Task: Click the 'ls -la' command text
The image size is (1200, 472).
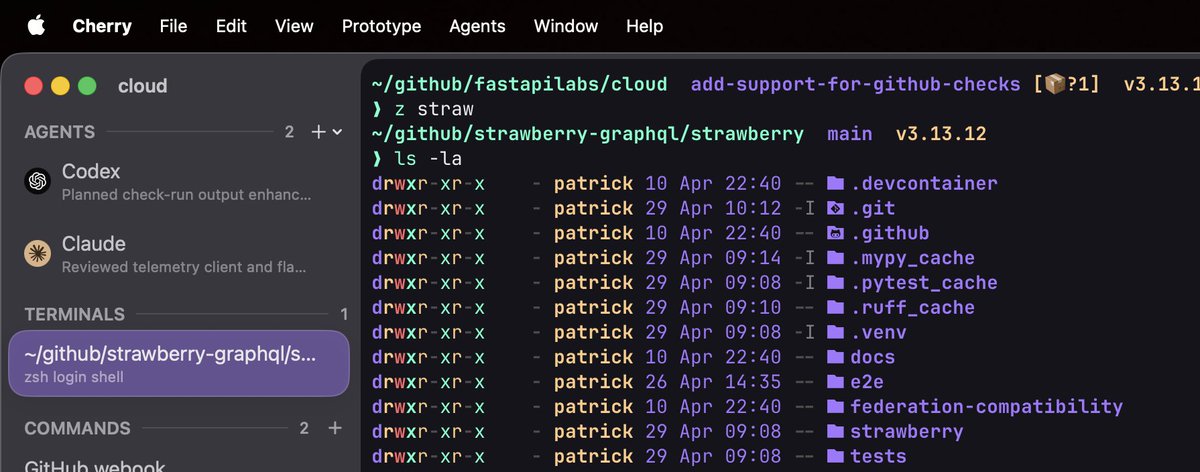Action: click(427, 159)
